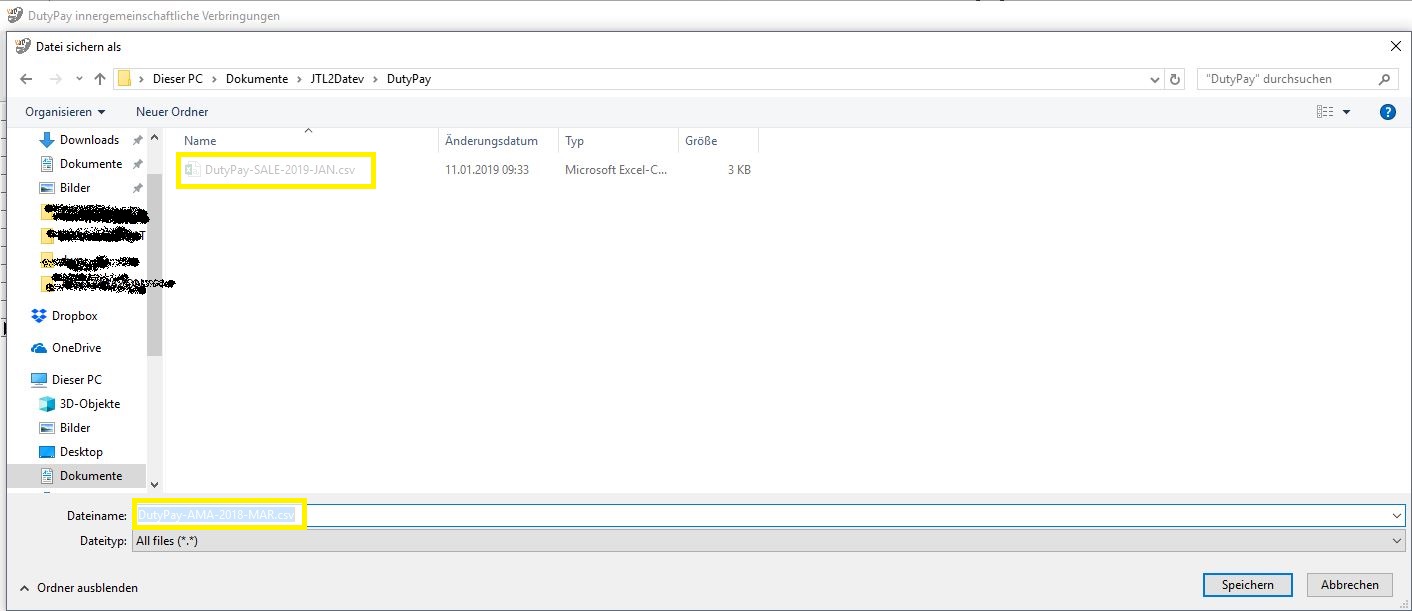The image size is (1412, 611).
Task: Create a new folder with Neuer Ordner
Action: click(172, 112)
